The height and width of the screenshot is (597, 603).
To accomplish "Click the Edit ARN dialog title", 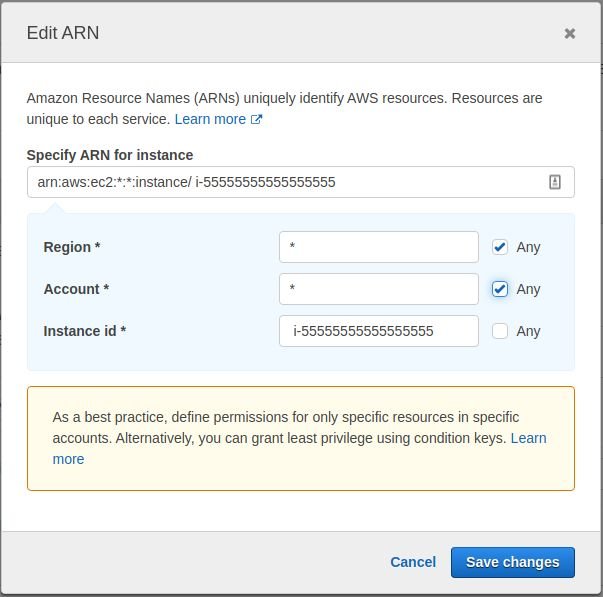I will pos(63,33).
